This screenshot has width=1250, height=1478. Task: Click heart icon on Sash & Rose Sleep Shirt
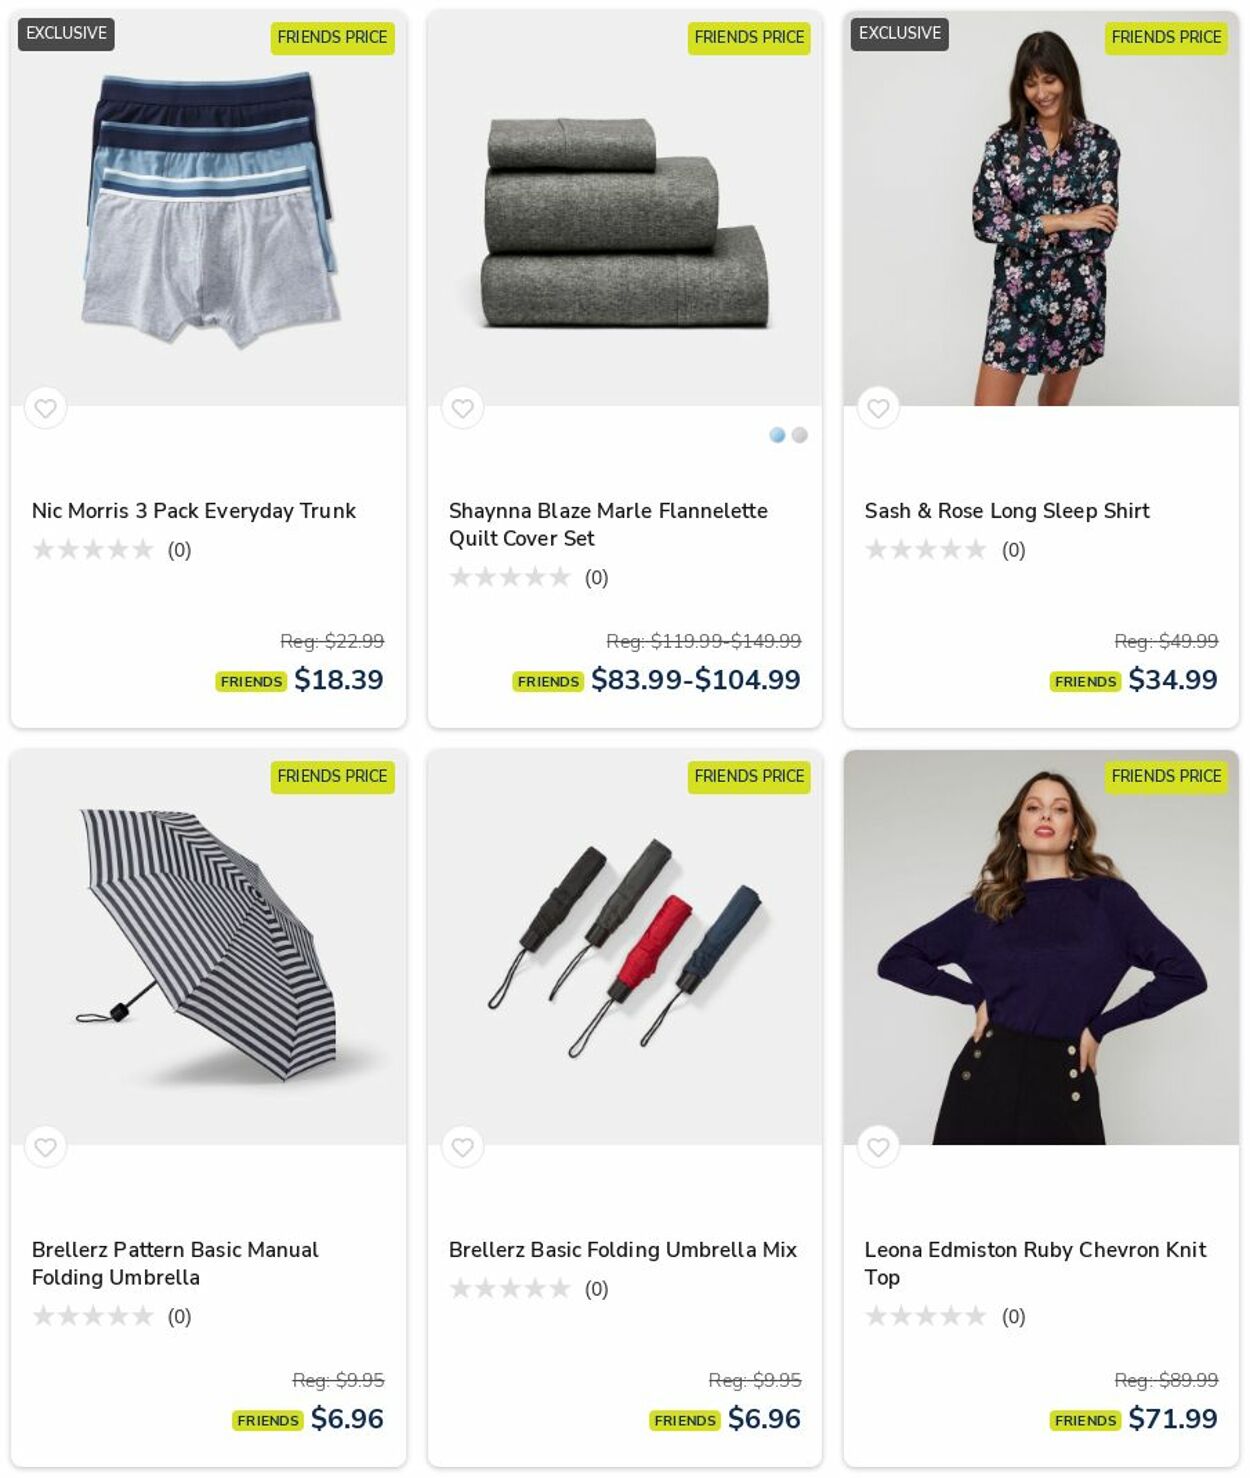pos(878,408)
